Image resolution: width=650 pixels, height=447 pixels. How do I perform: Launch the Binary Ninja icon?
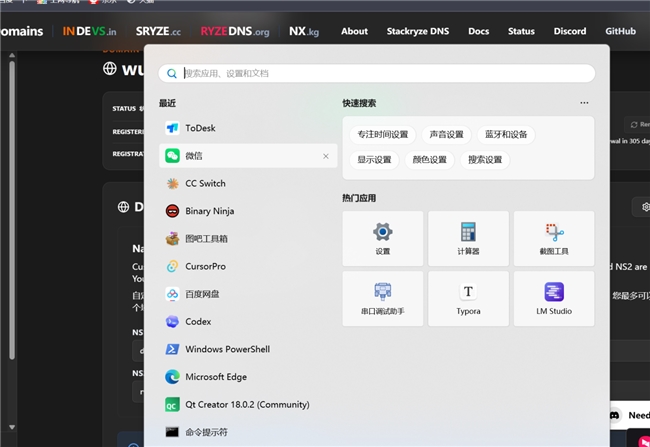pyautogui.click(x=172, y=211)
